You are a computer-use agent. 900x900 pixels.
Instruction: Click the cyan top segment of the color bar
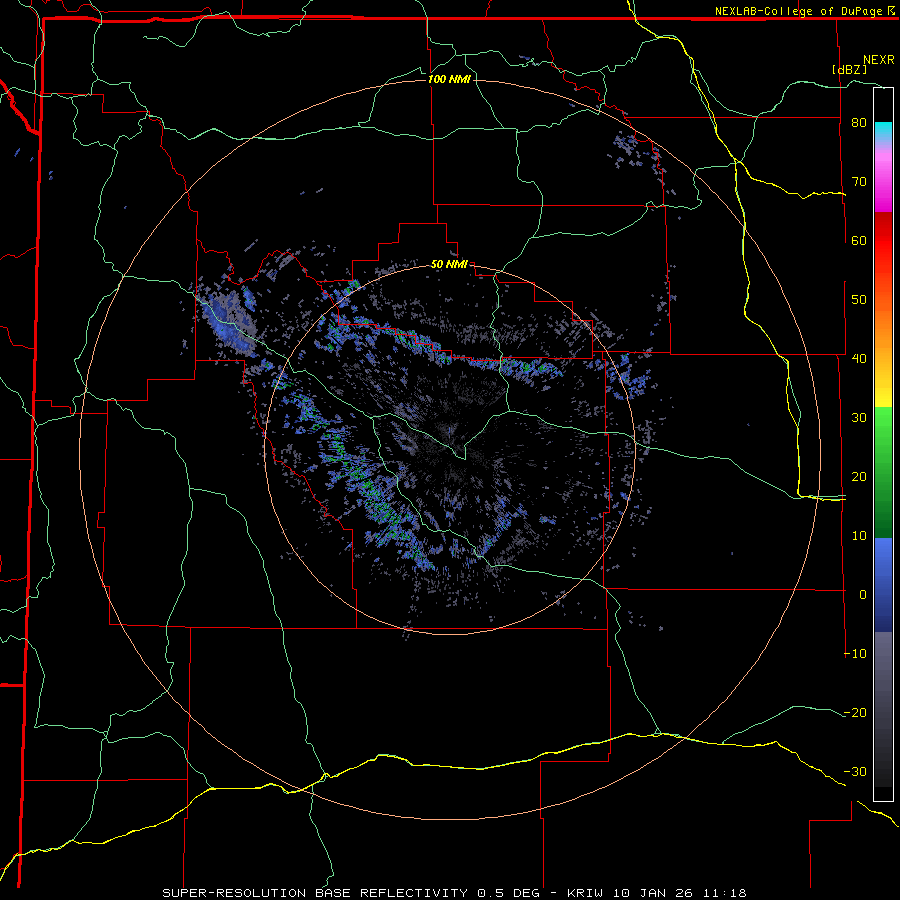click(x=883, y=131)
